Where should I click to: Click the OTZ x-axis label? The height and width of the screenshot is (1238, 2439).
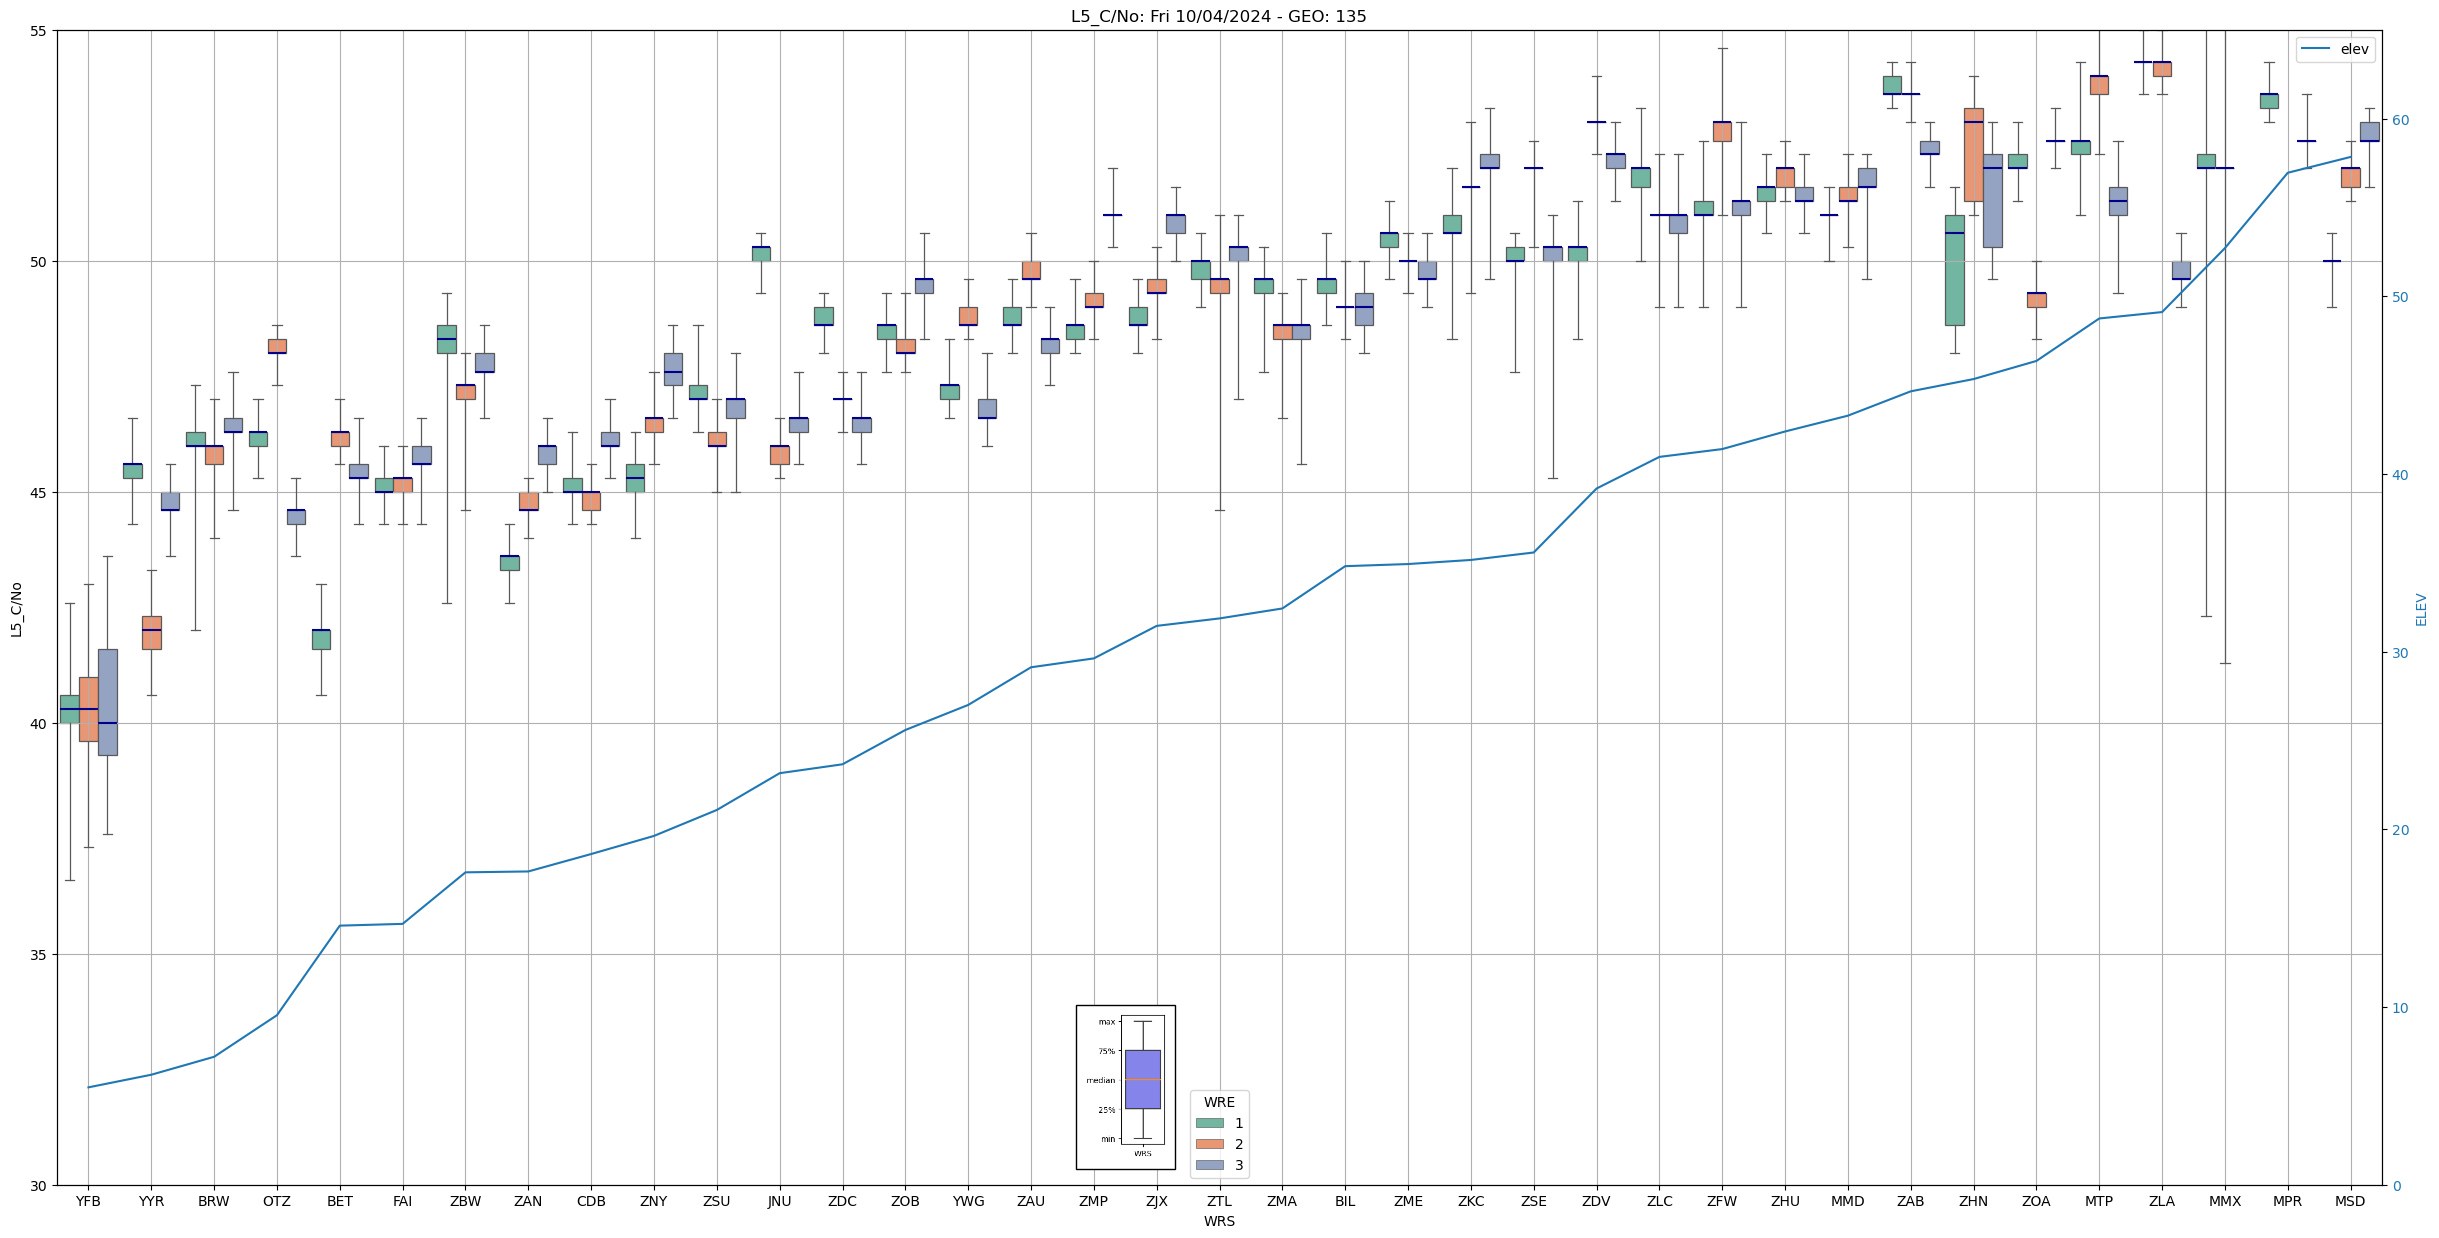[277, 1201]
